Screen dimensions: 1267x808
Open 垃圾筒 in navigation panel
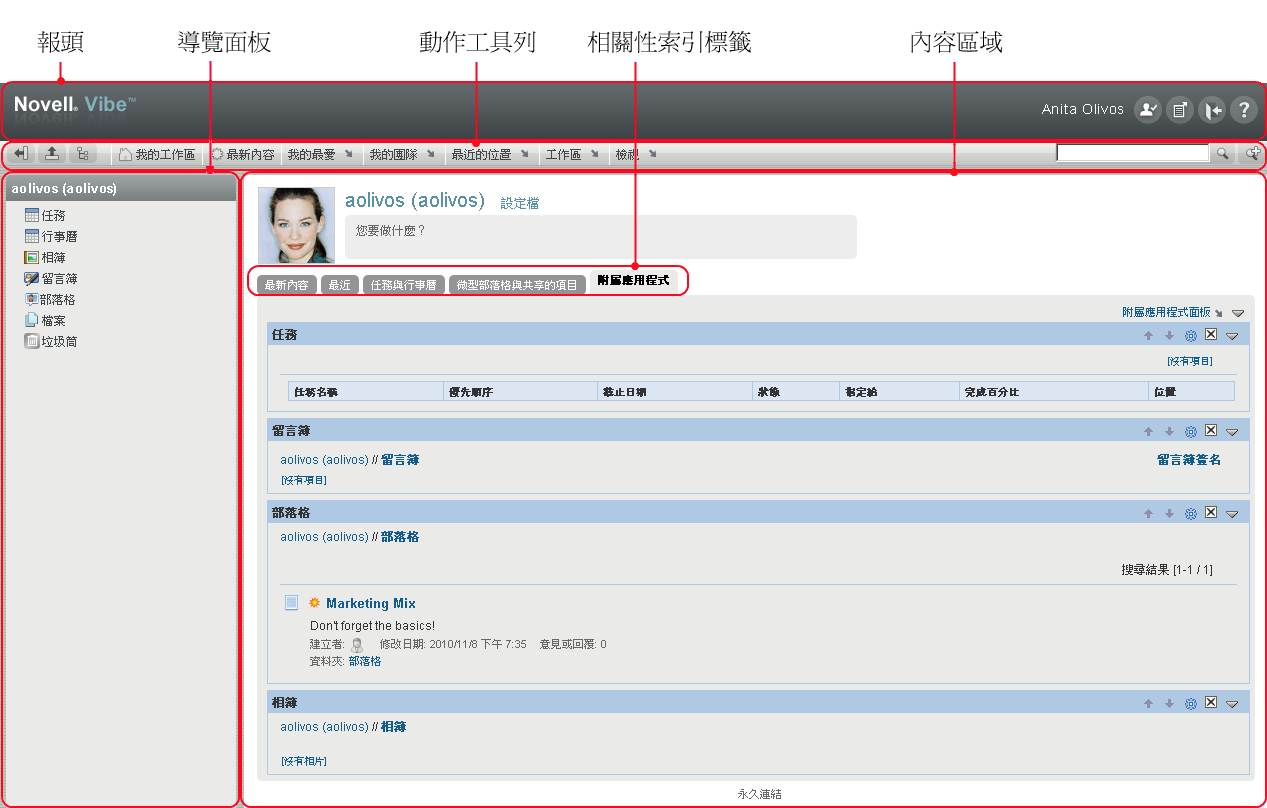pyautogui.click(x=52, y=341)
